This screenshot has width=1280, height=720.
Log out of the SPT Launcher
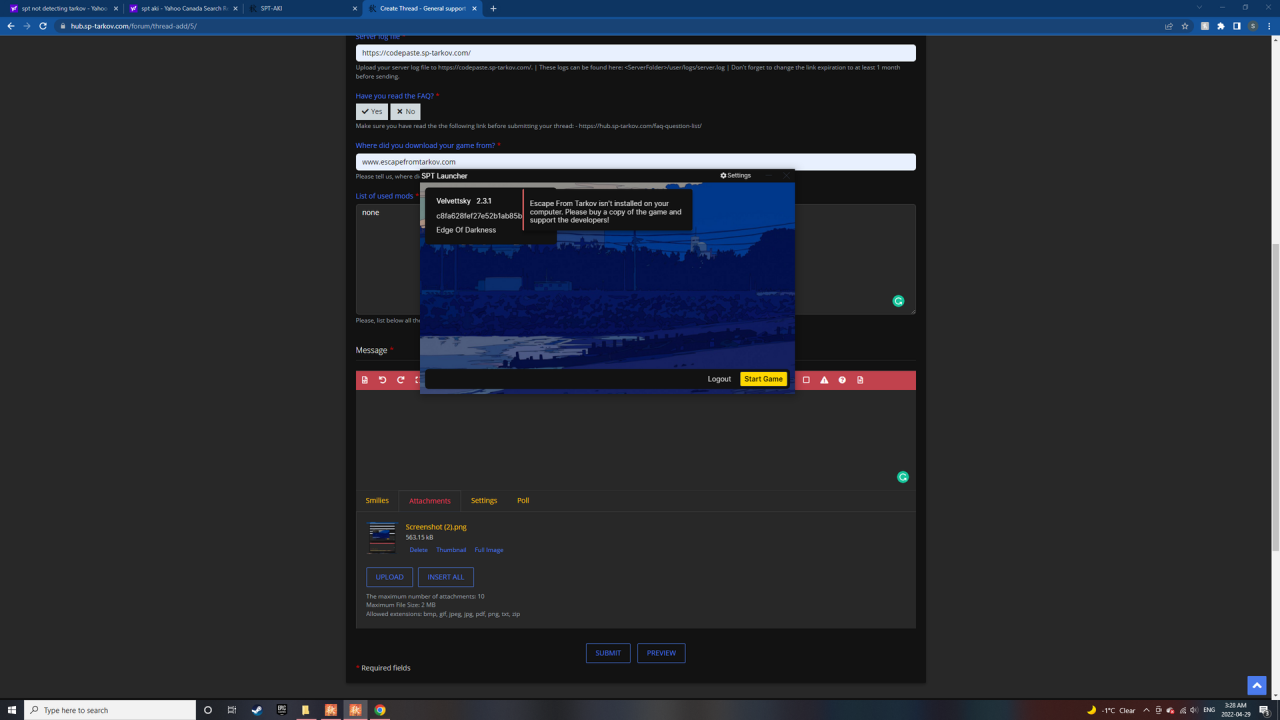719,379
